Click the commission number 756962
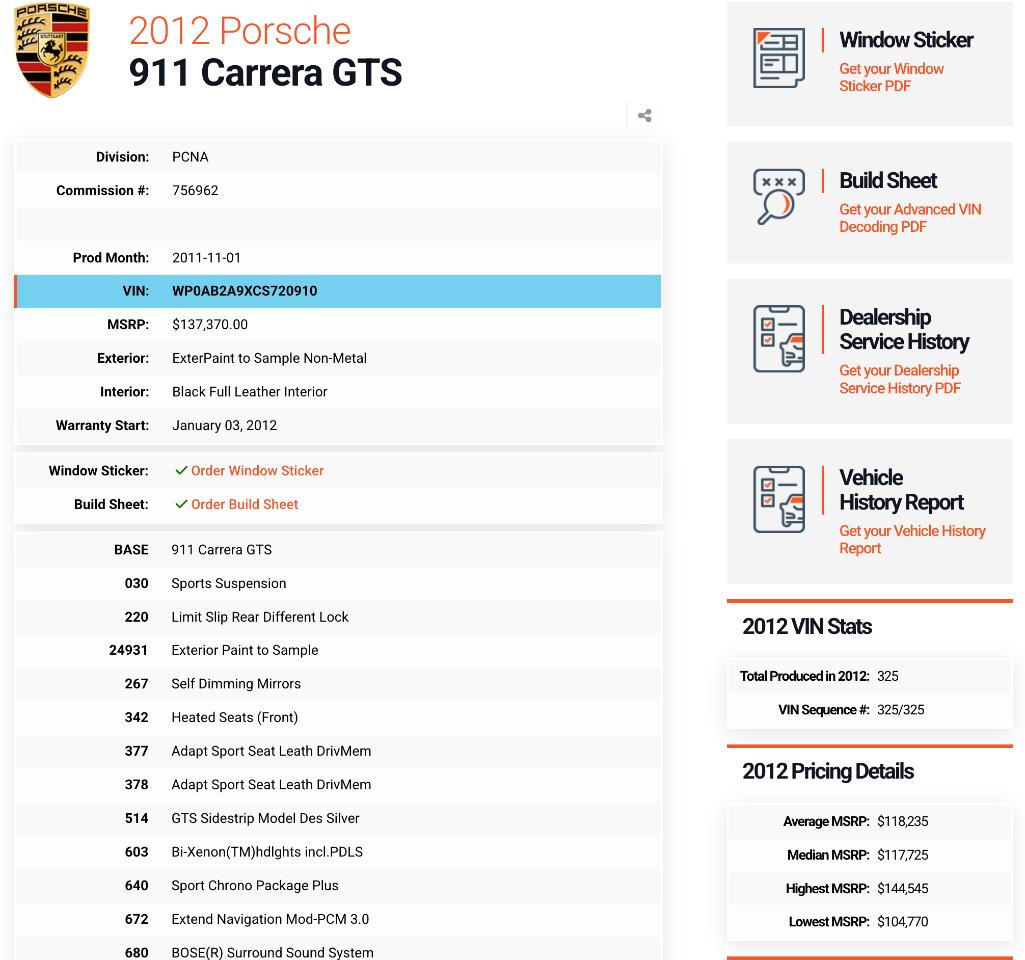 195,190
